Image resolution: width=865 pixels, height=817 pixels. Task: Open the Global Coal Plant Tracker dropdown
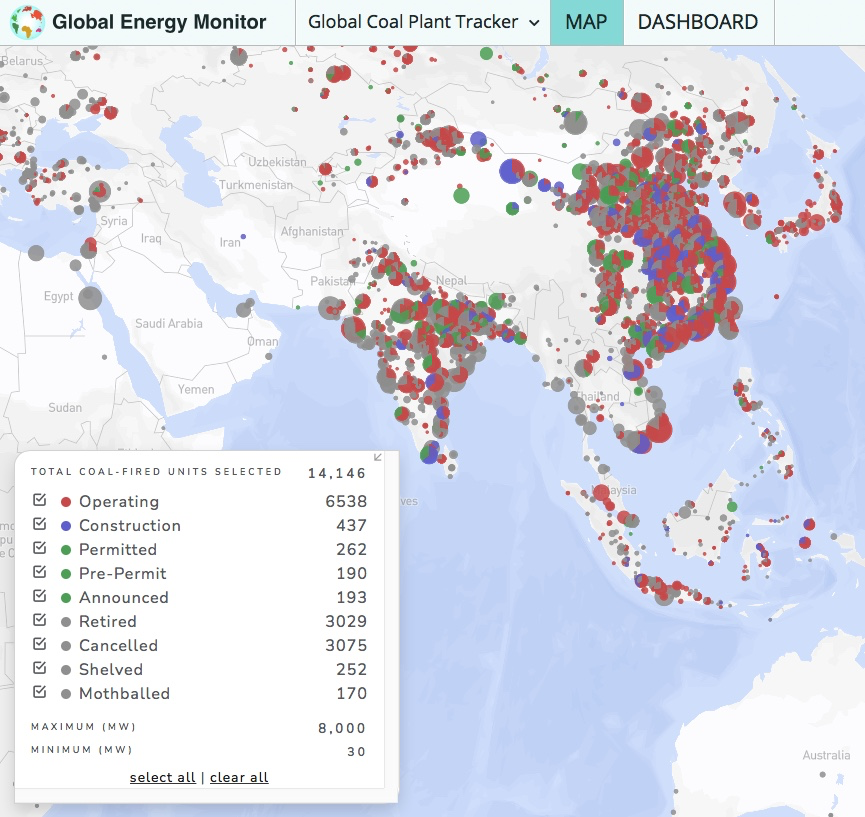(423, 22)
